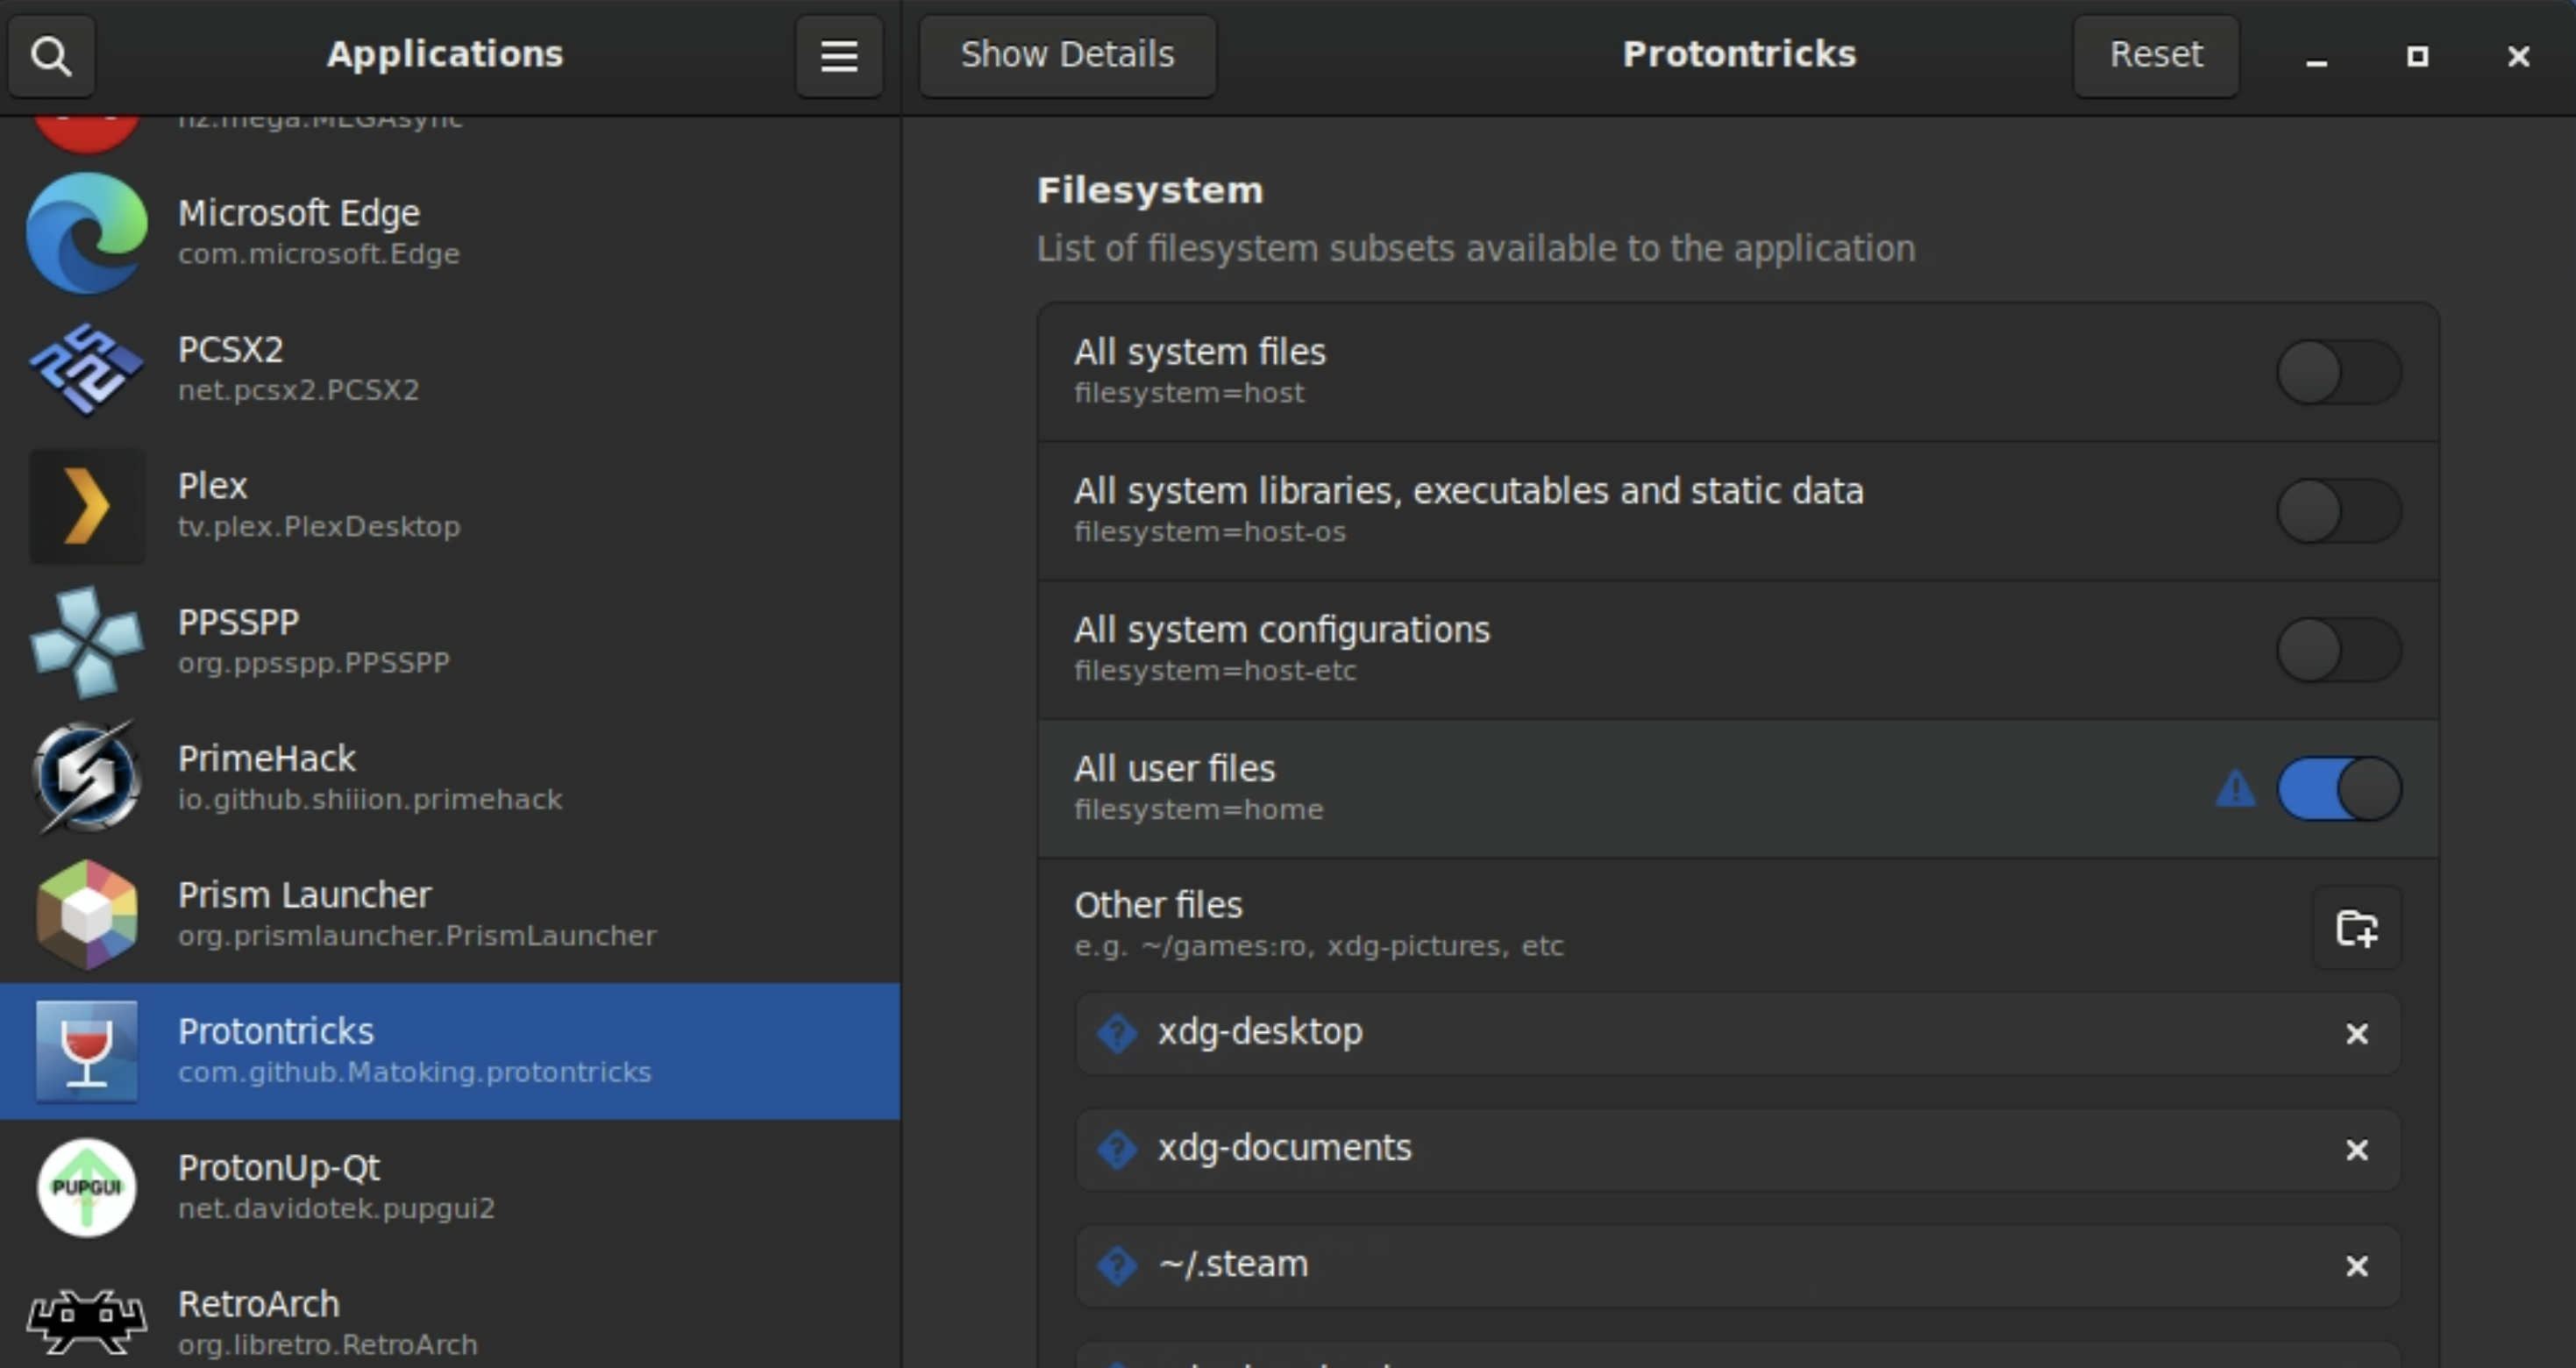Select the Plex app icon
Screen dimensions: 2576x1368
pos(87,506)
